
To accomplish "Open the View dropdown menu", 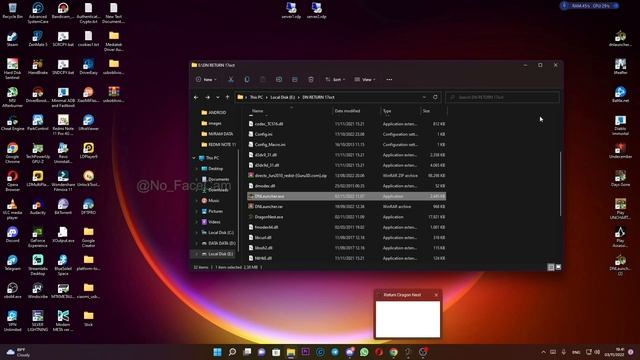I will [365, 80].
